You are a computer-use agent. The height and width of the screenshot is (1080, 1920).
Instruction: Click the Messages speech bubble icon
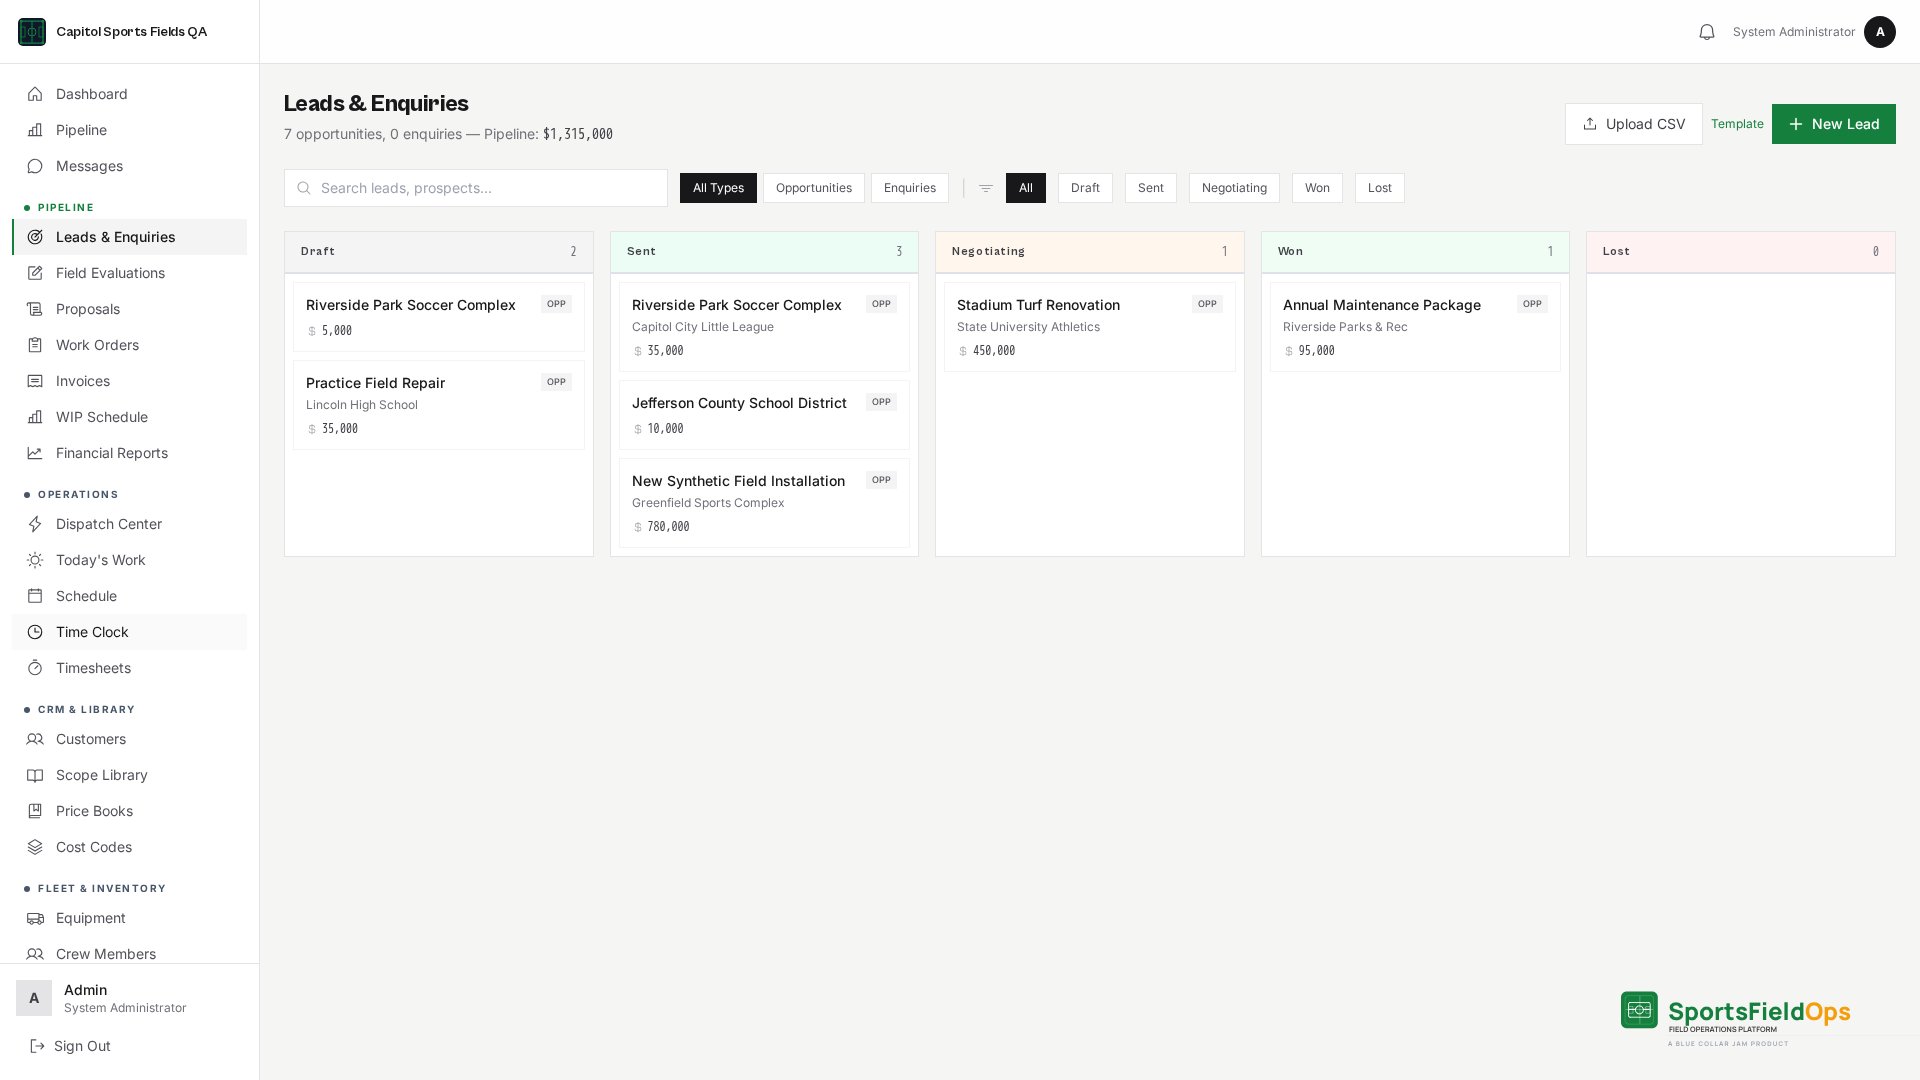[x=35, y=166]
